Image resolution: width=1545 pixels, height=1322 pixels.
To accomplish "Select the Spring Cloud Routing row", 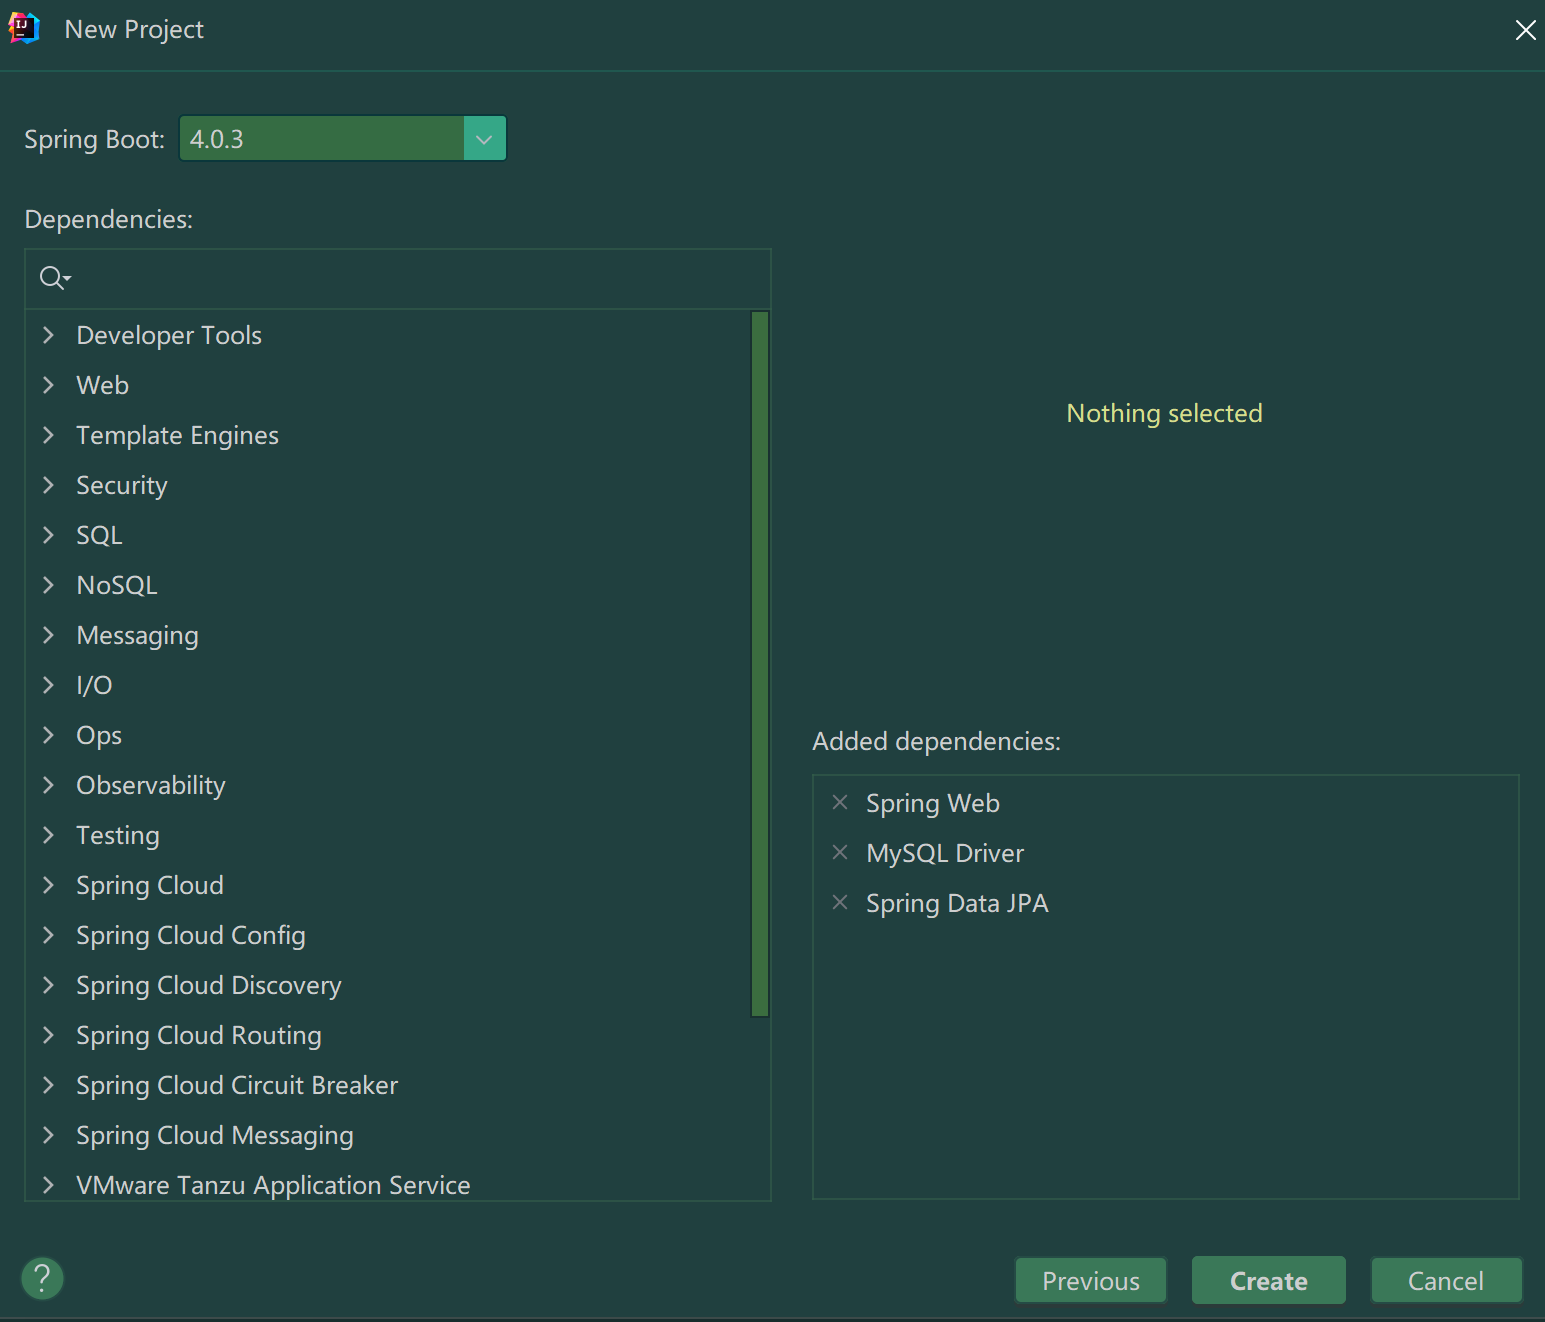I will (388, 1035).
